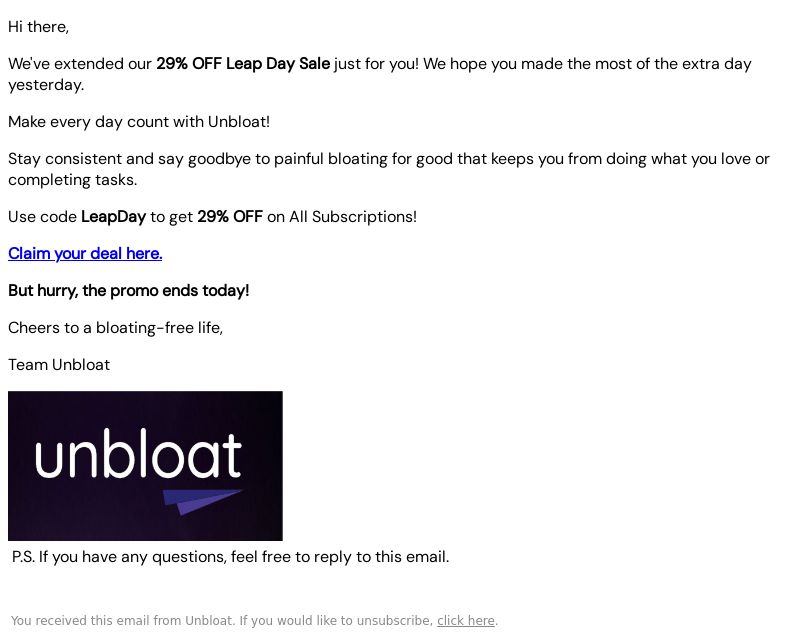Click the bold "29% OFF Leap Day Sale" text
800x632 pixels.
click(x=243, y=64)
